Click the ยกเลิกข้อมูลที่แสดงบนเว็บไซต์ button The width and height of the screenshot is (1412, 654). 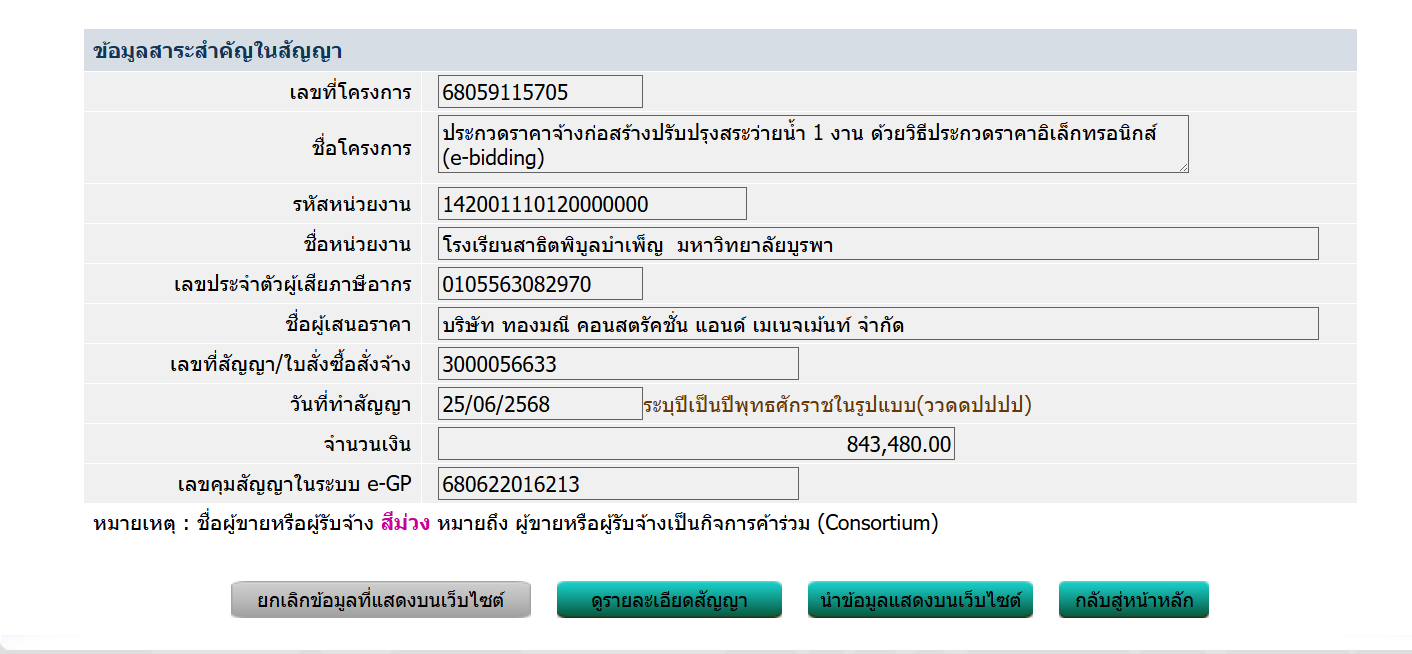tap(380, 601)
